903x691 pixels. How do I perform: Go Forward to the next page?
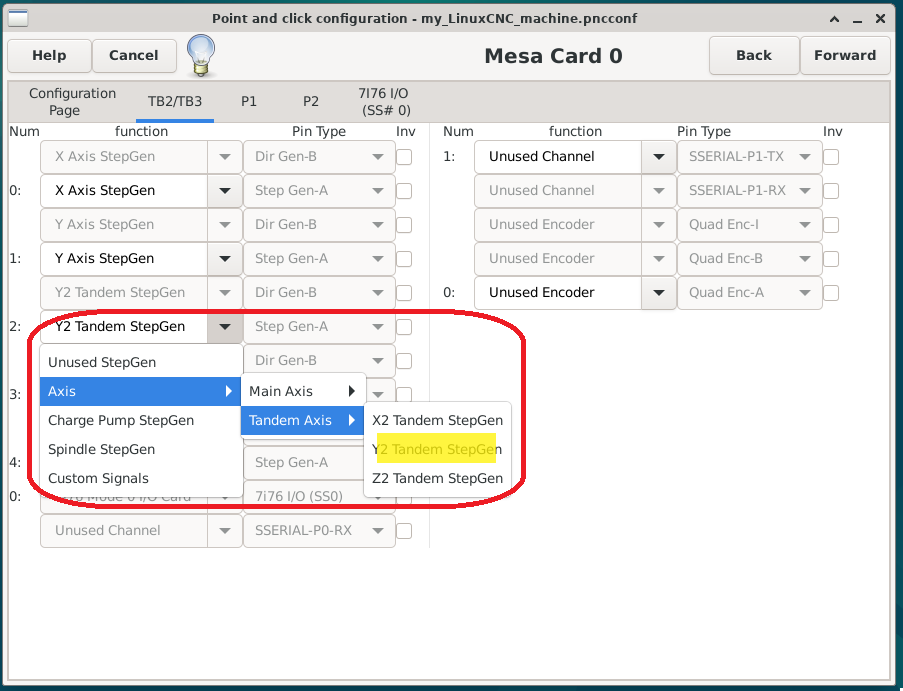[x=844, y=56]
